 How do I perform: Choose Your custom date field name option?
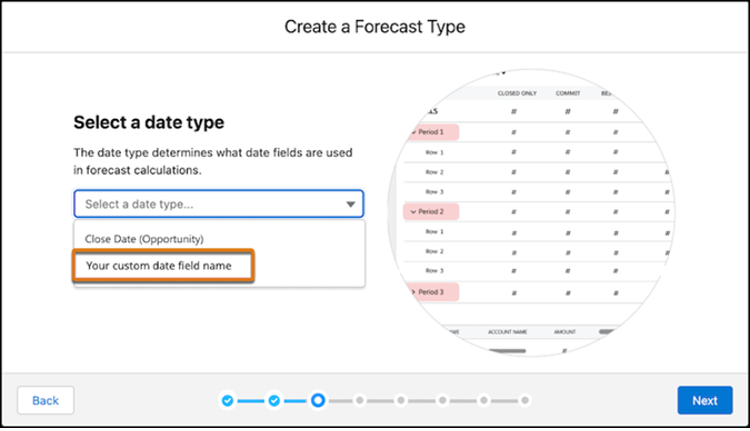coord(163,265)
